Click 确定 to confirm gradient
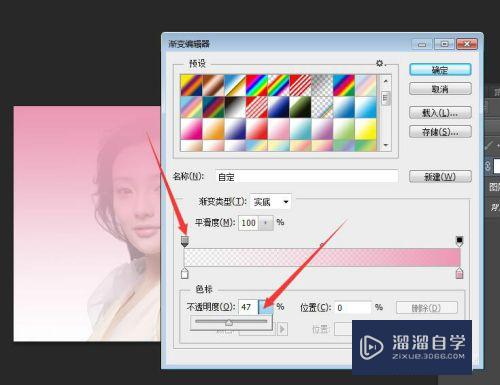 coord(440,70)
